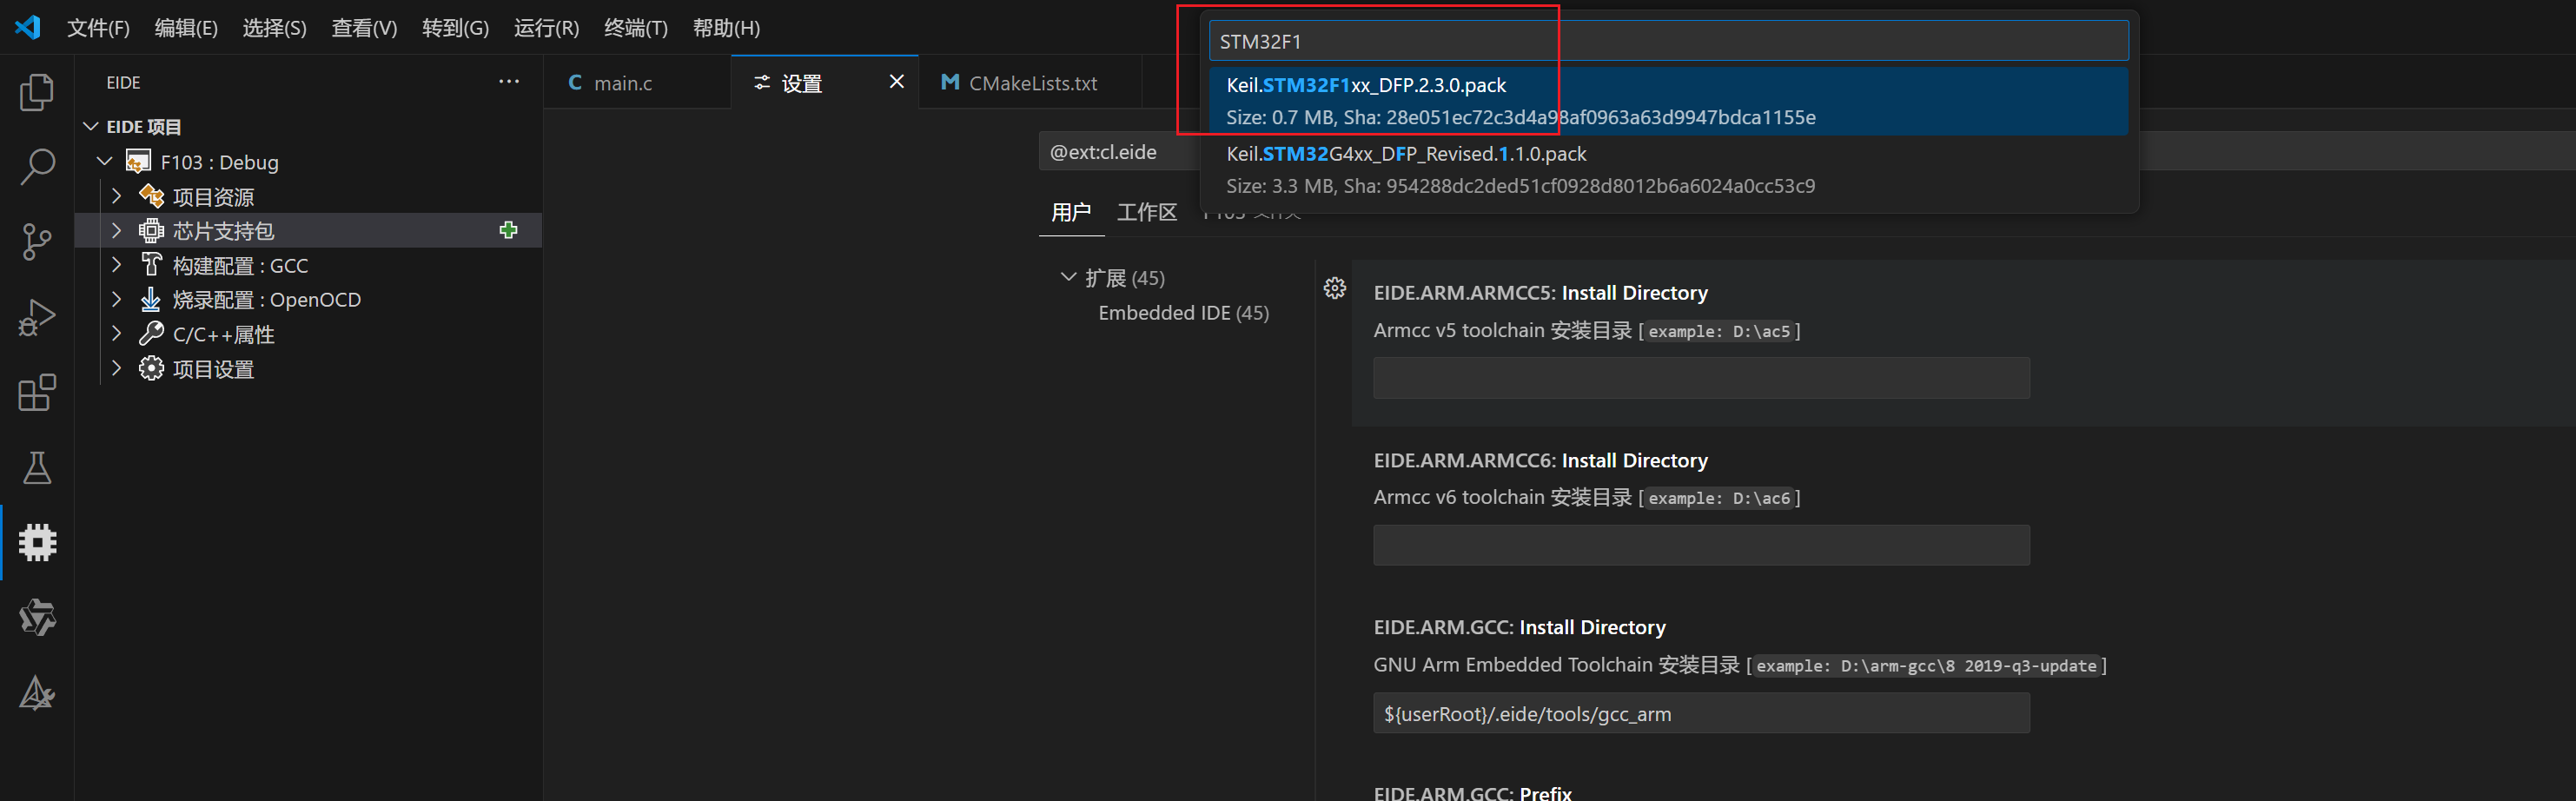
Task: Click the EIDE.ARM.ARMCC6: Install Directory heading
Action: tap(1540, 460)
